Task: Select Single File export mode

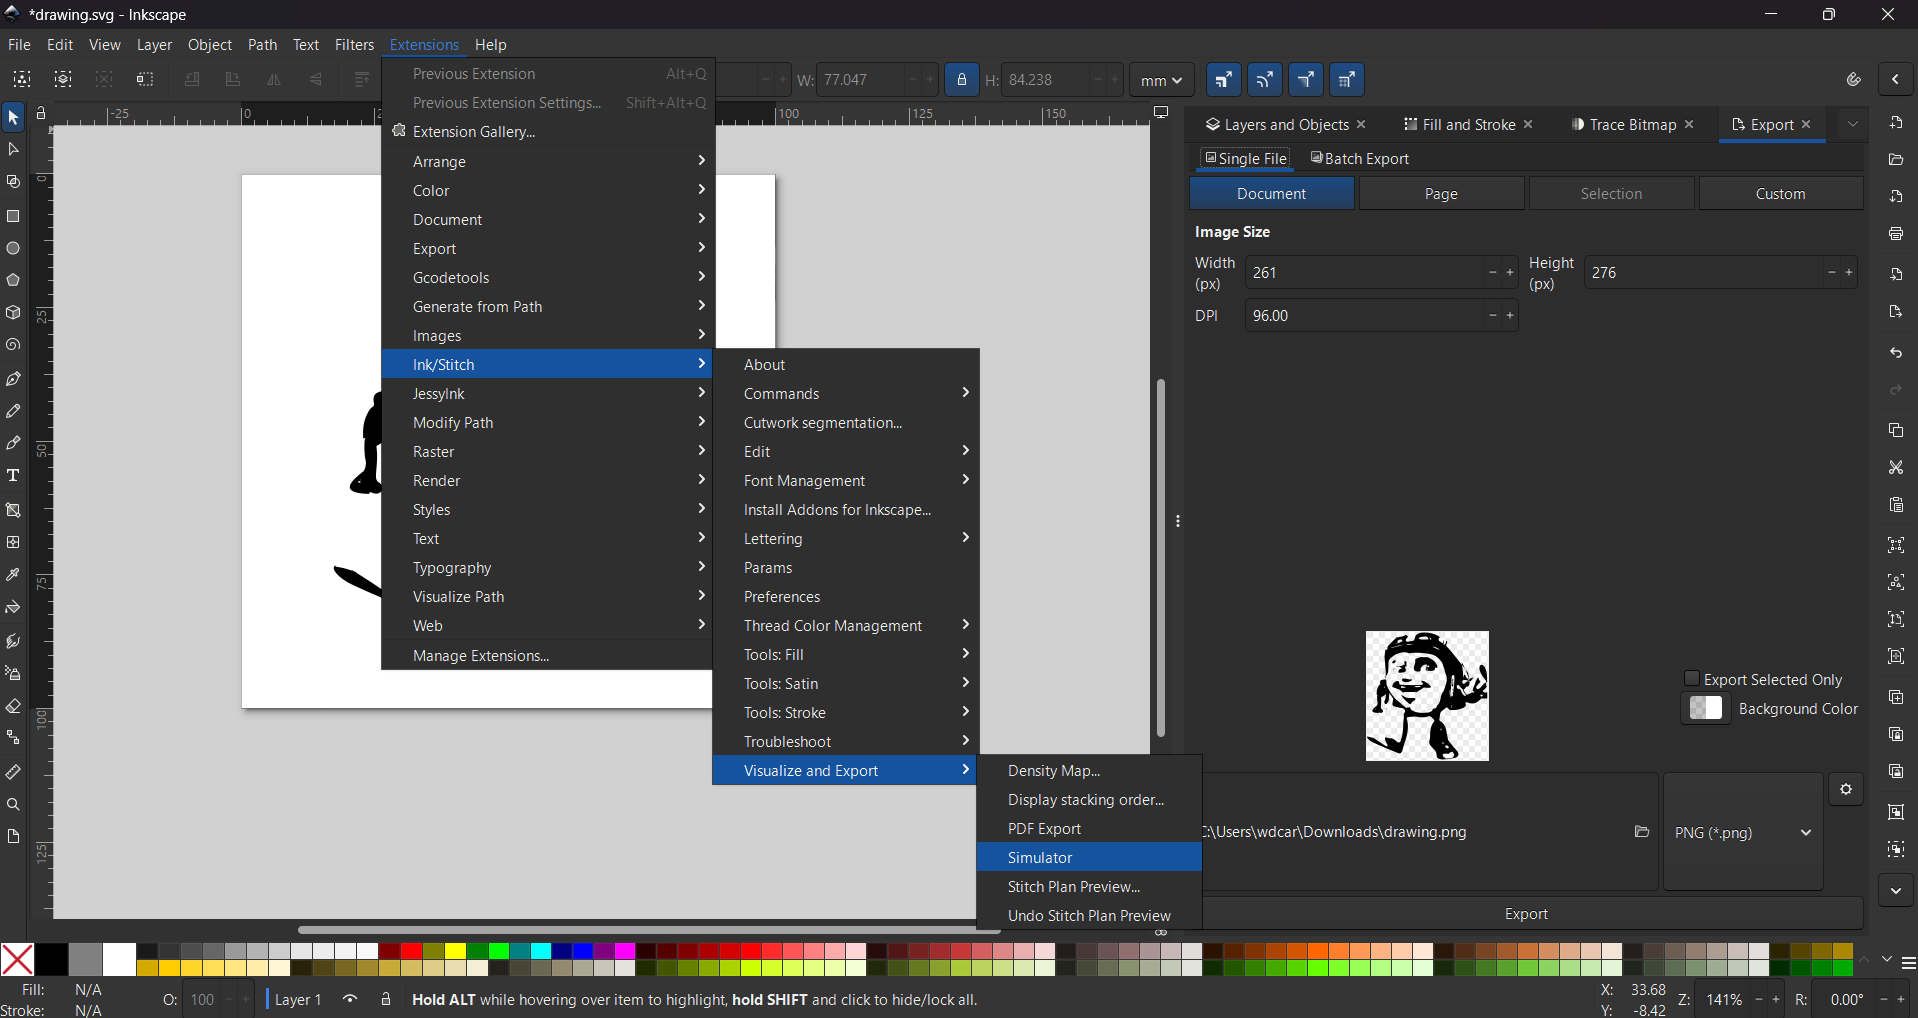Action: (x=1246, y=158)
